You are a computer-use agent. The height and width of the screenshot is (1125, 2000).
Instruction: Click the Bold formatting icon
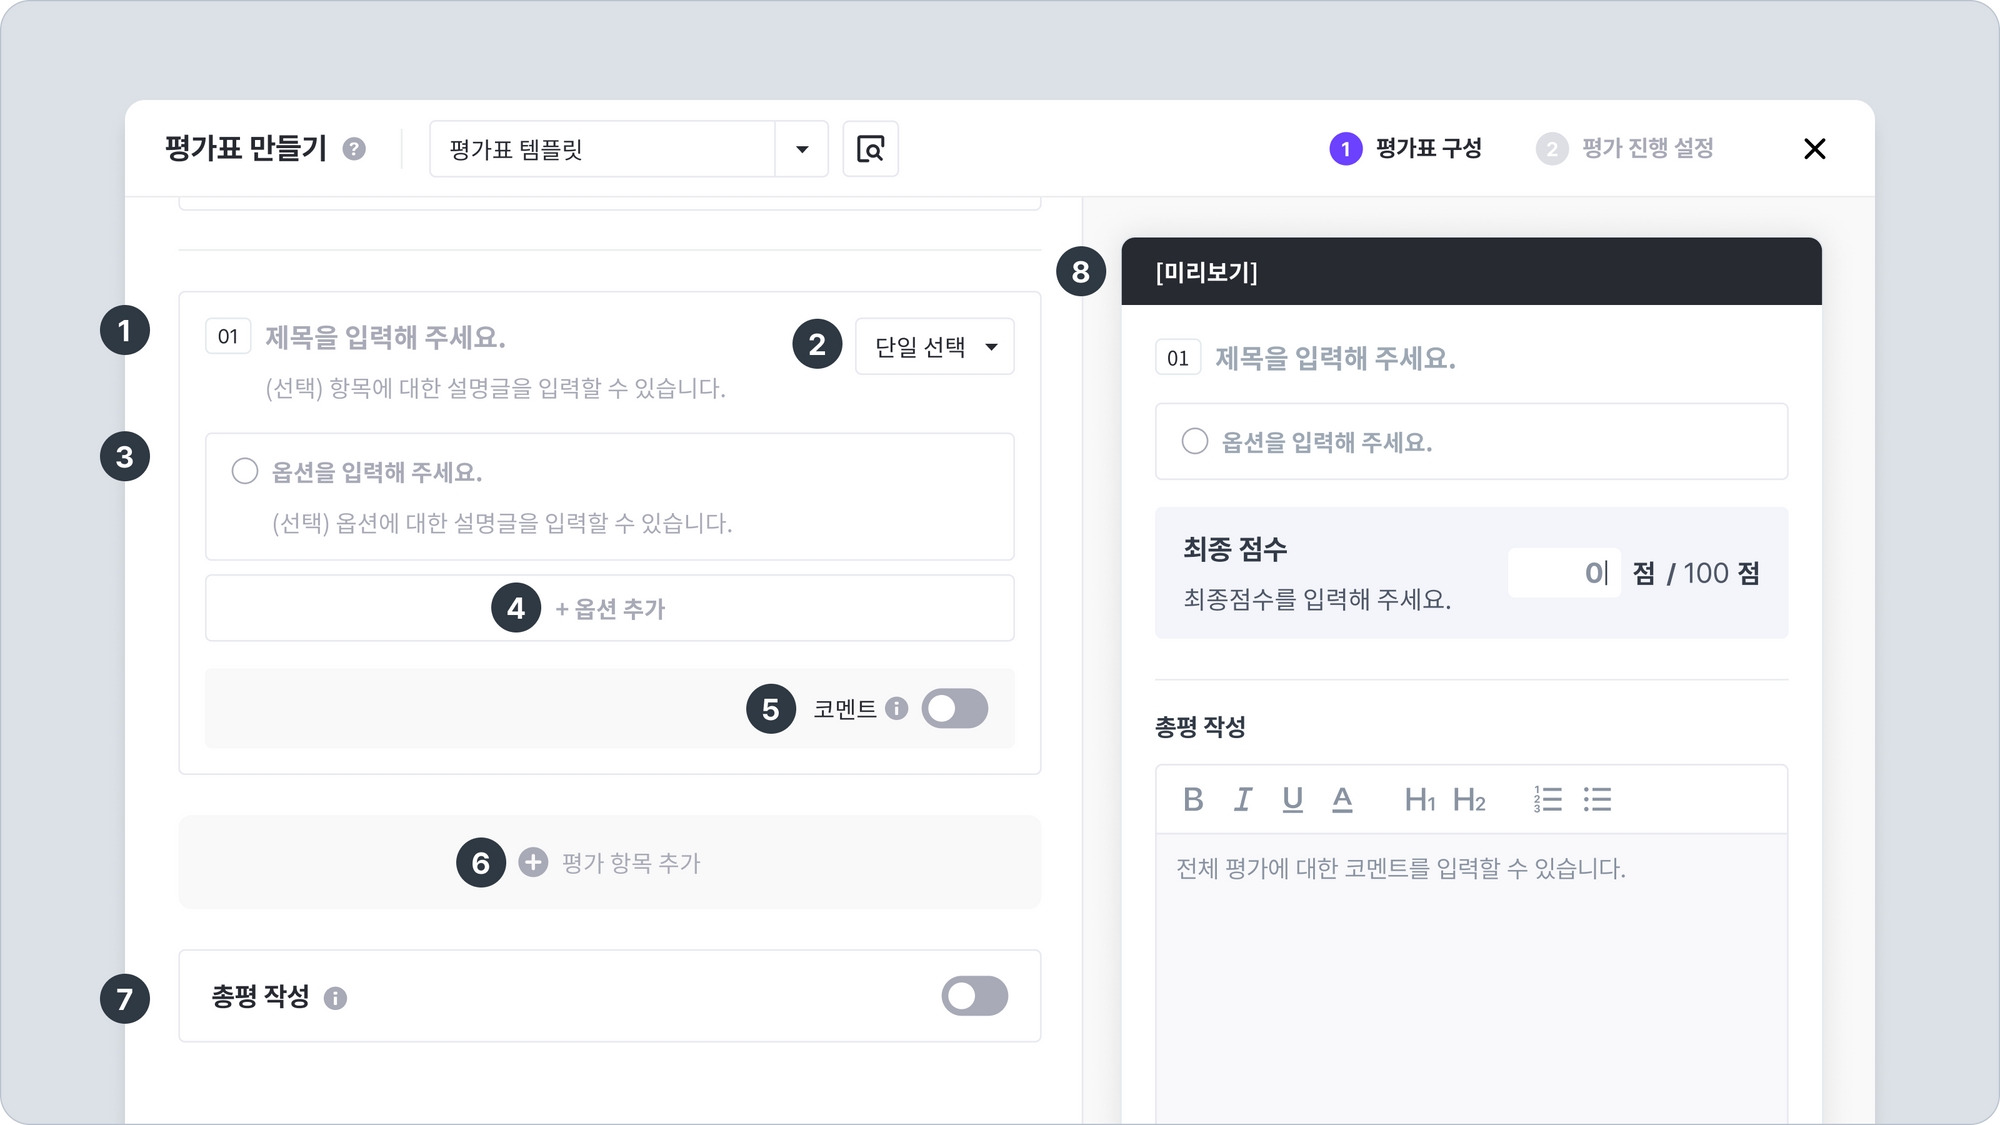tap(1193, 799)
